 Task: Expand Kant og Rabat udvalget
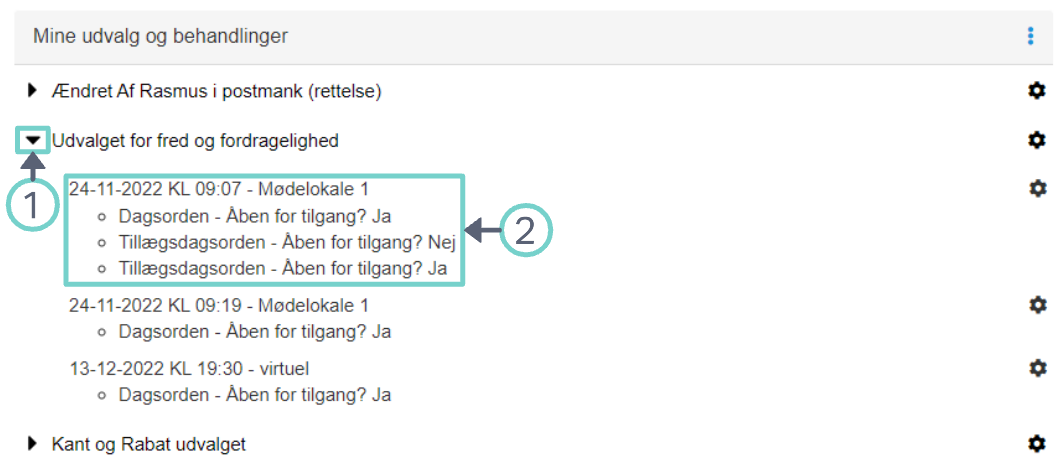pyautogui.click(x=33, y=443)
